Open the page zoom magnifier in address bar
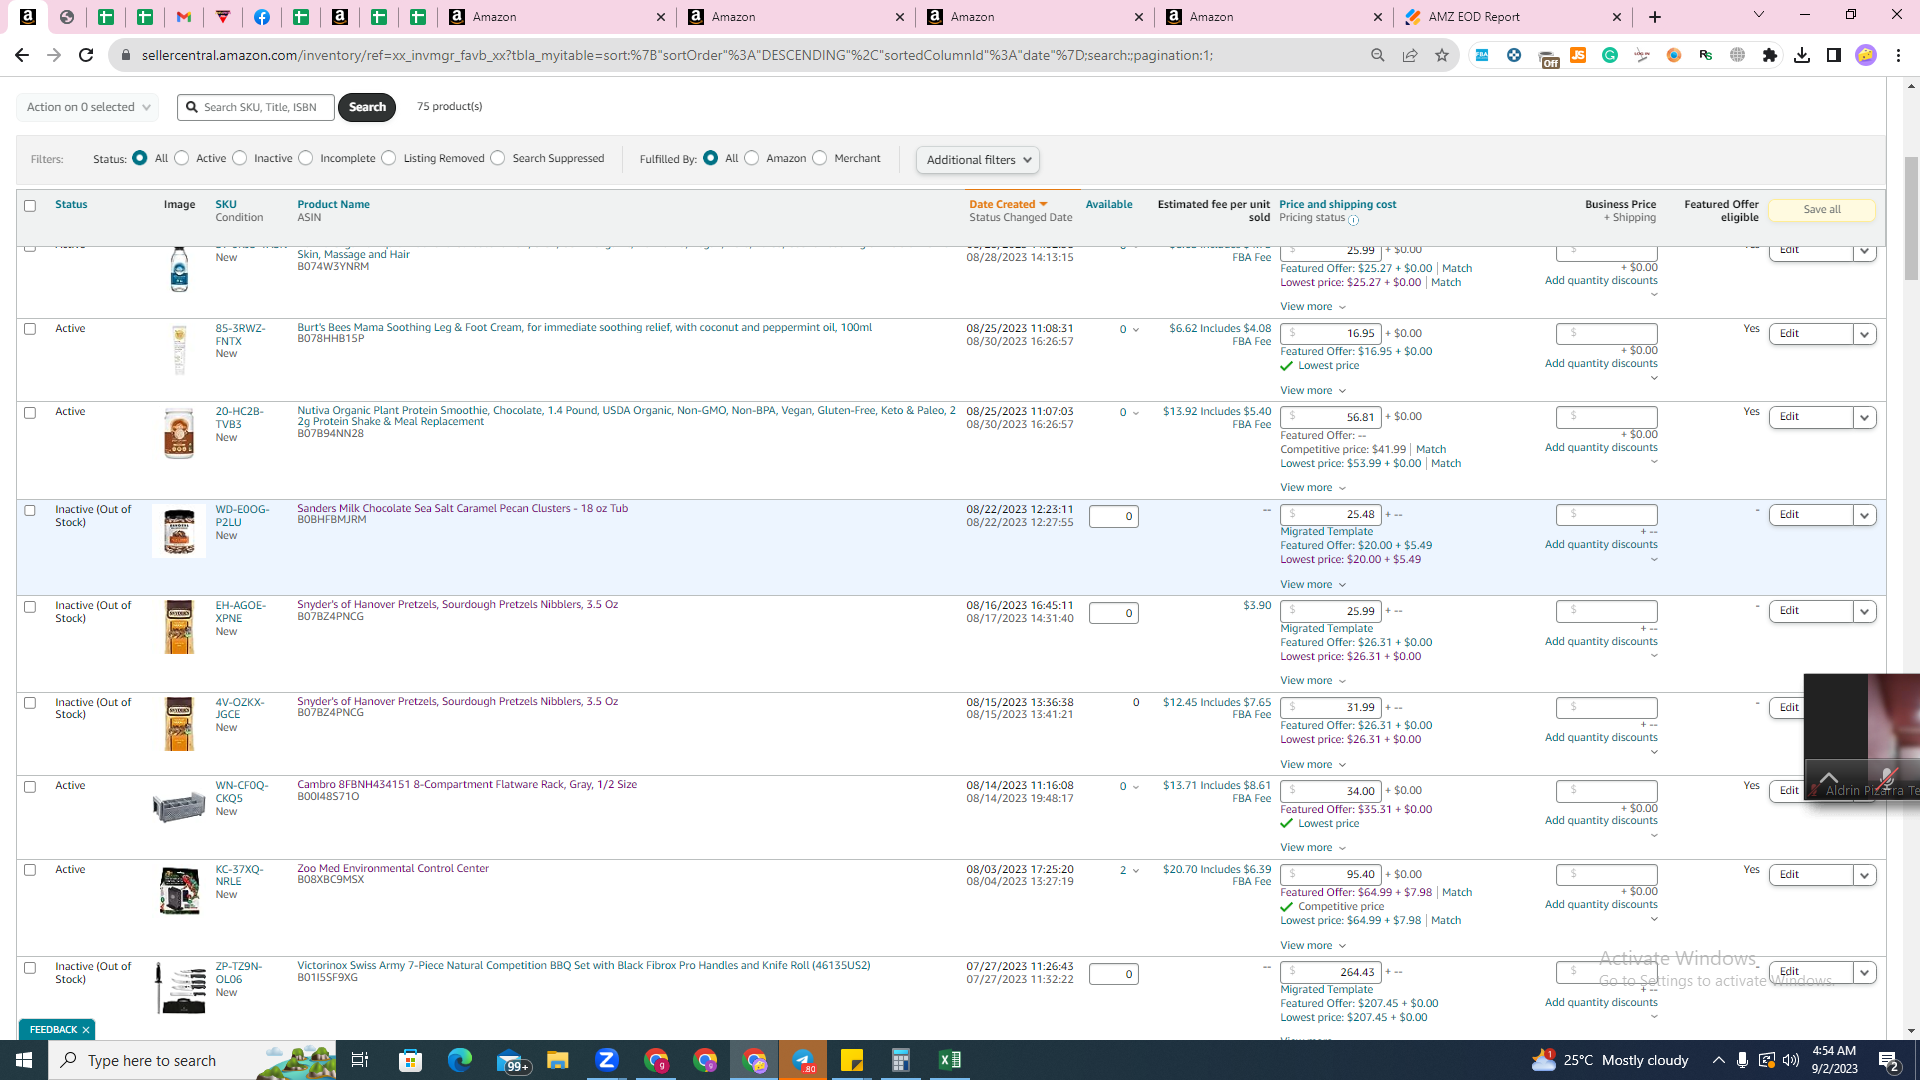The width and height of the screenshot is (1920, 1080). (x=1378, y=55)
